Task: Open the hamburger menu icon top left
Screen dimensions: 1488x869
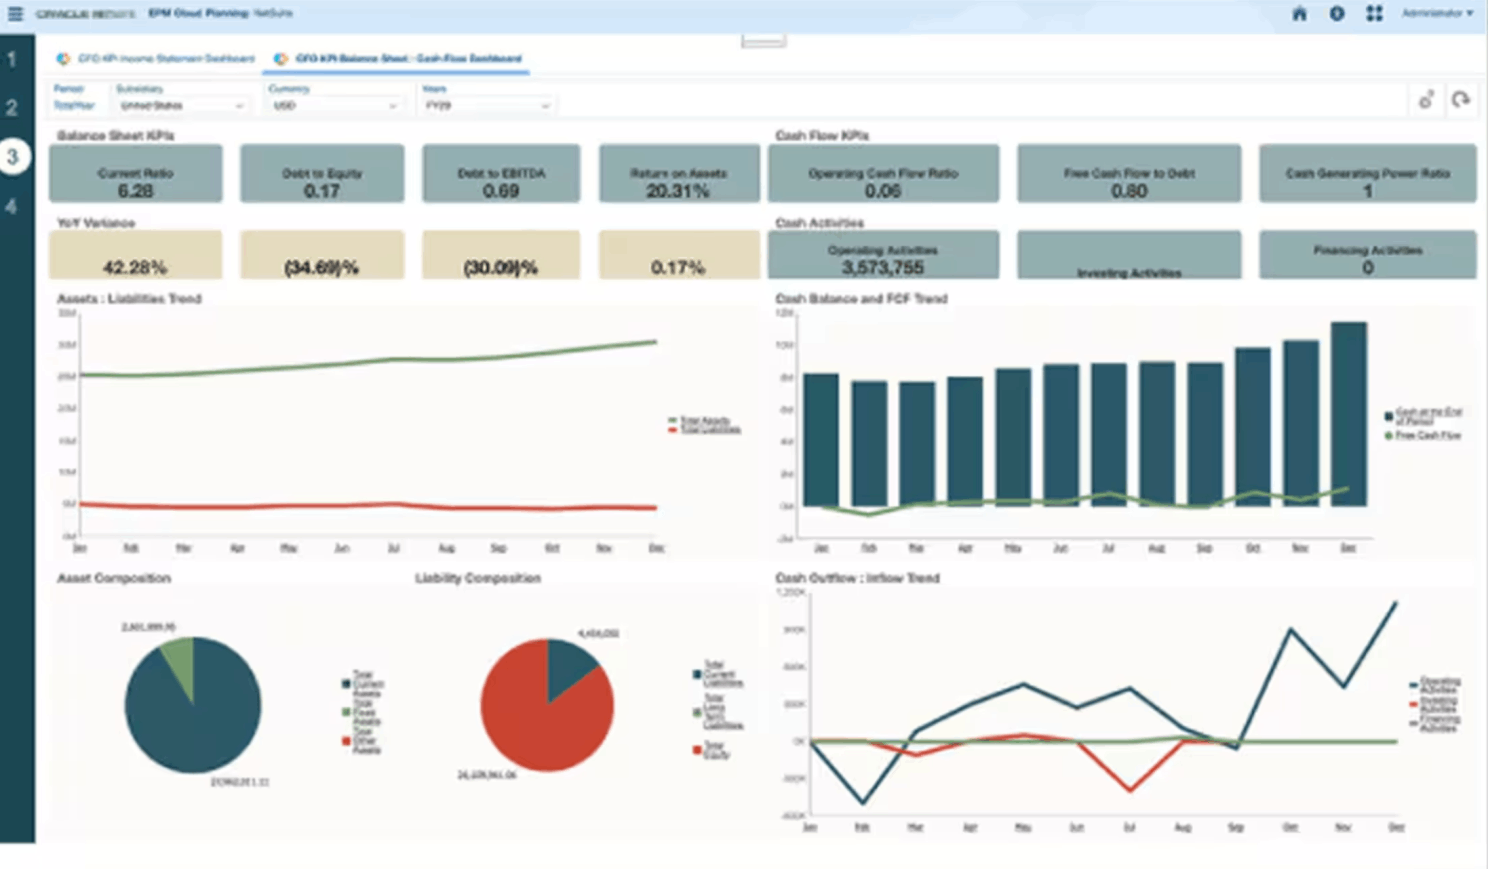Action: 14,14
